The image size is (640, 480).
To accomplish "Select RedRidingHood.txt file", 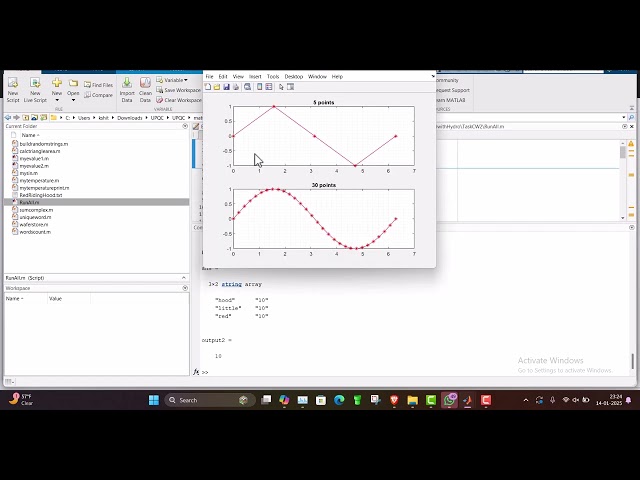I will tap(41, 195).
